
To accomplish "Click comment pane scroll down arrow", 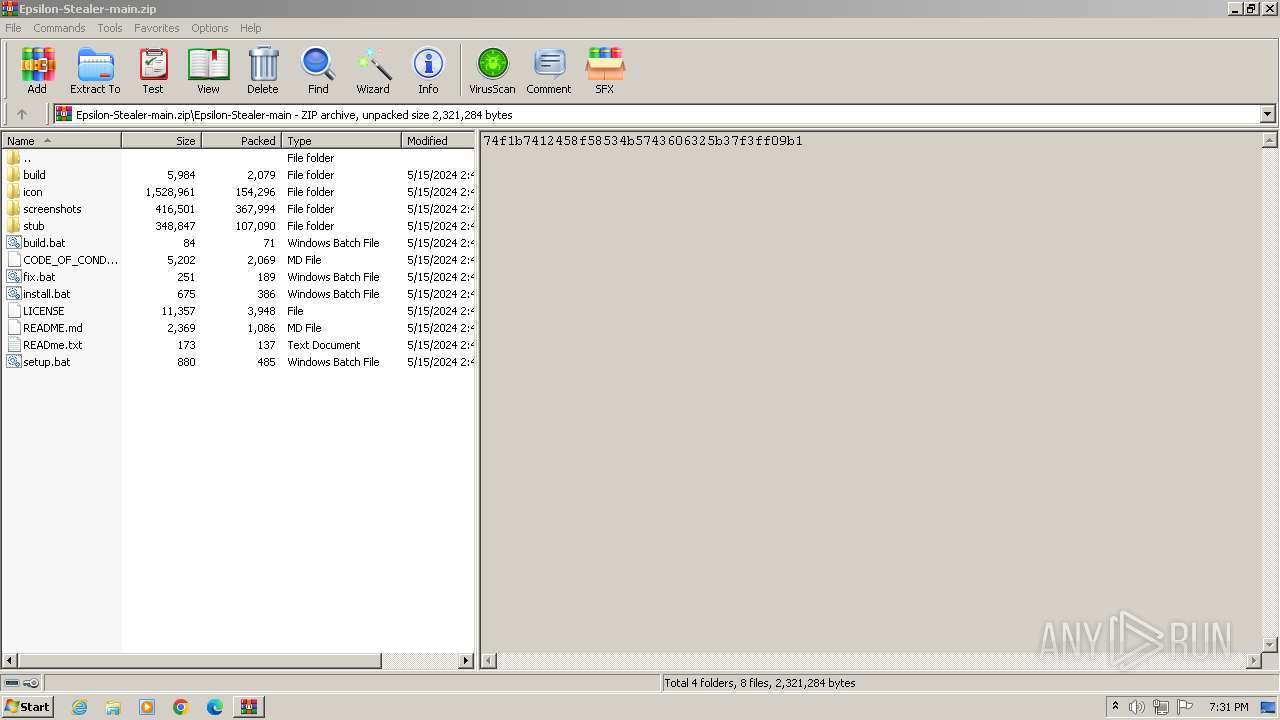I will pyautogui.click(x=1270, y=645).
